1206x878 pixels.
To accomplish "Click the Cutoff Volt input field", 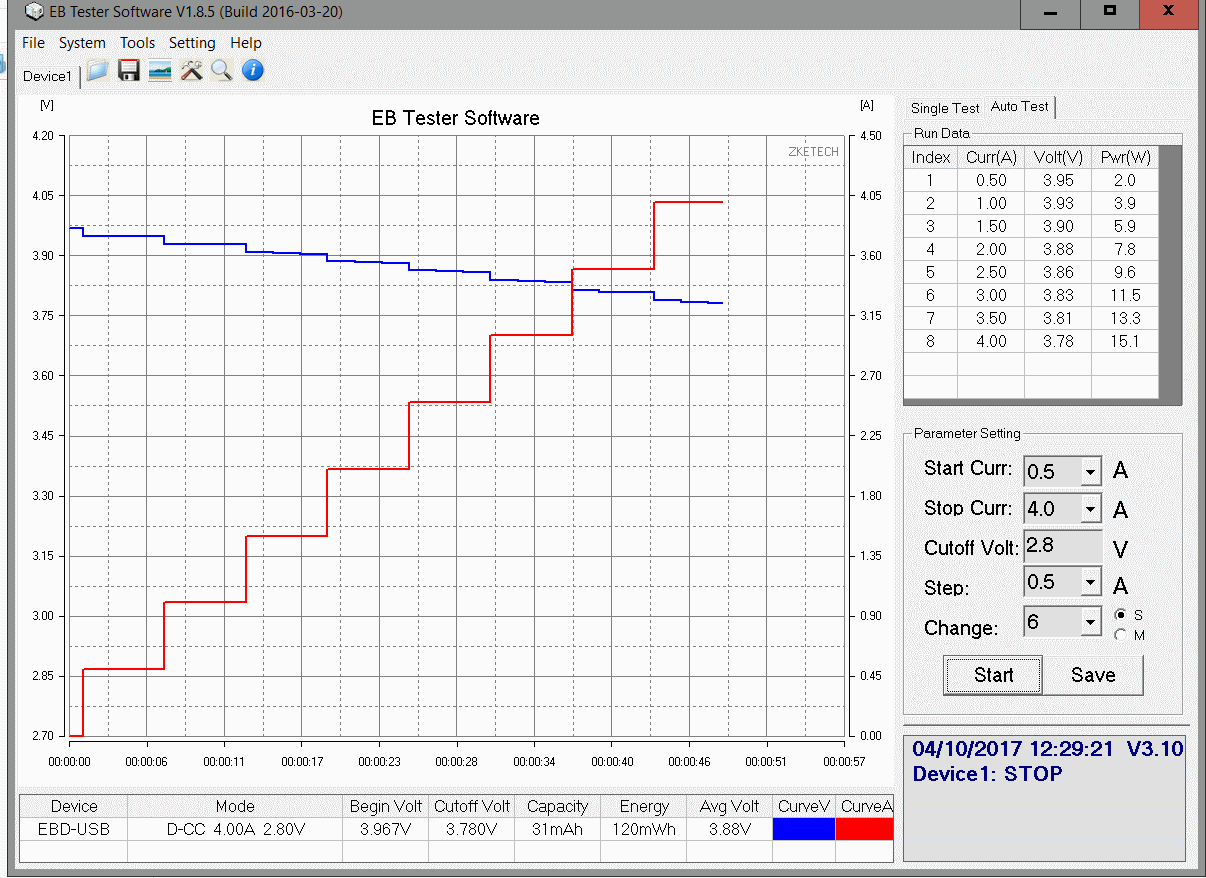I will (x=1061, y=546).
